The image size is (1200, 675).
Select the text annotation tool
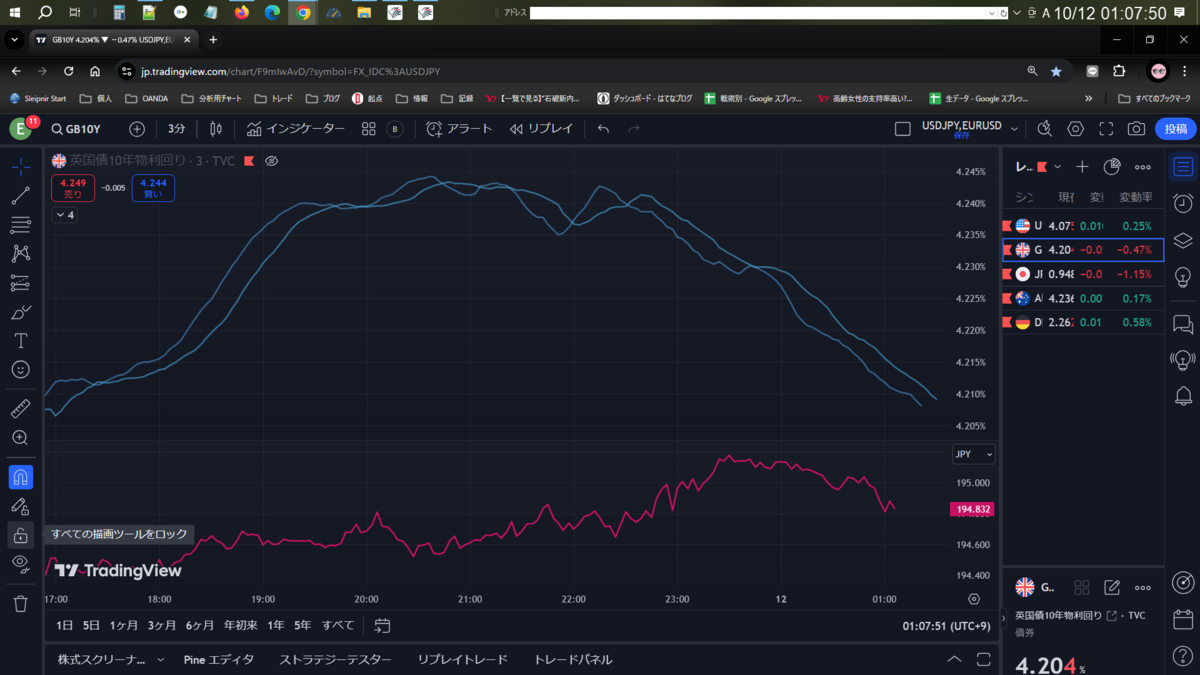click(20, 341)
